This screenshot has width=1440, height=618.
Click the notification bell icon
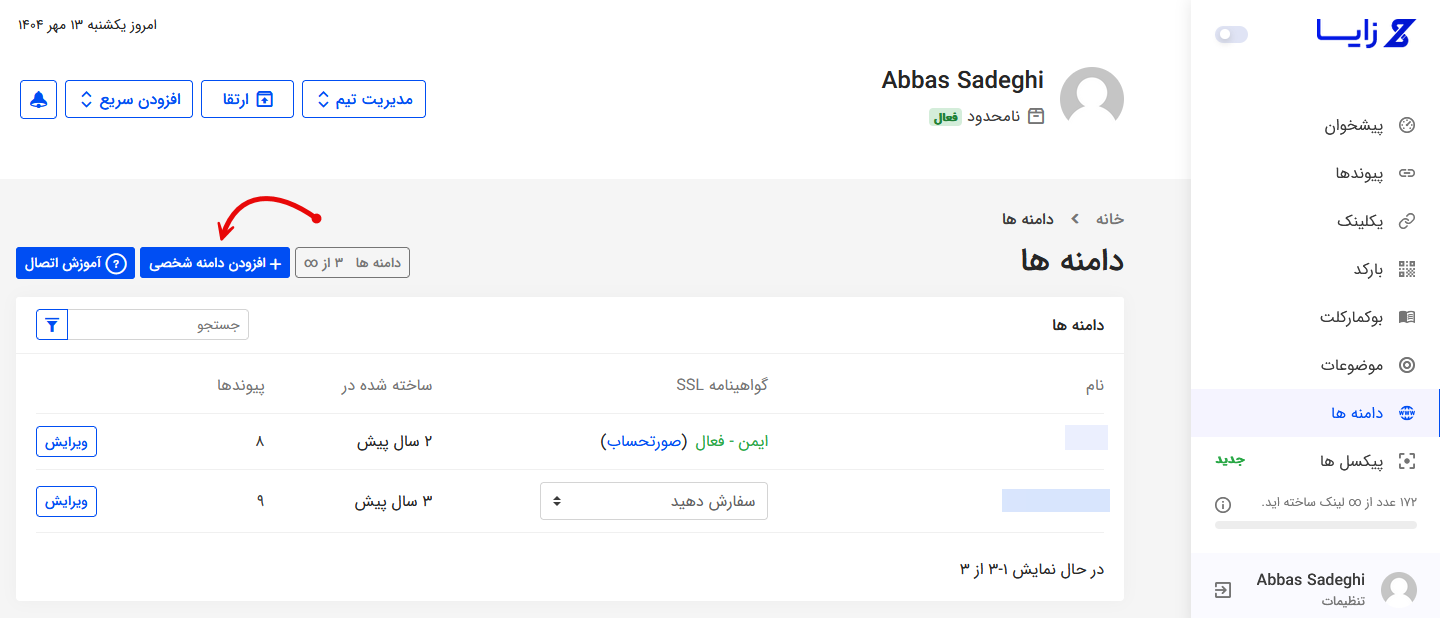click(38, 99)
